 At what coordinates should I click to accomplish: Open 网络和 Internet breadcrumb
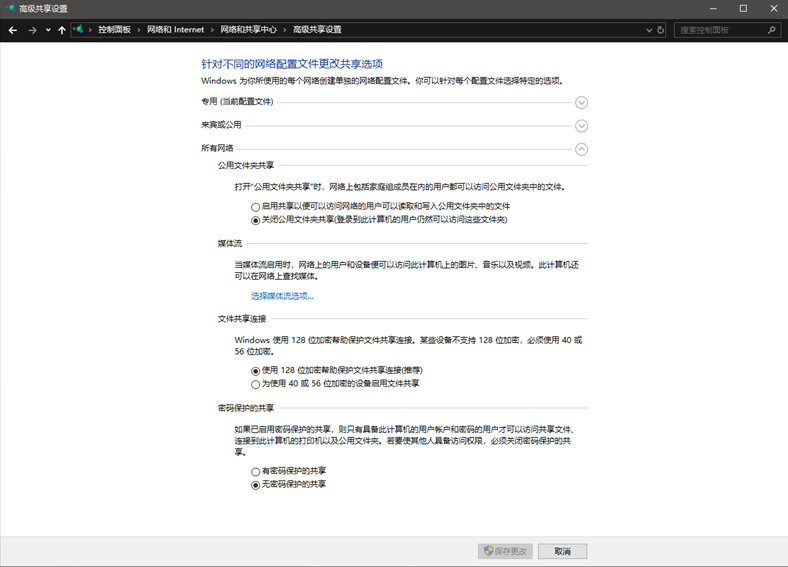[175, 30]
